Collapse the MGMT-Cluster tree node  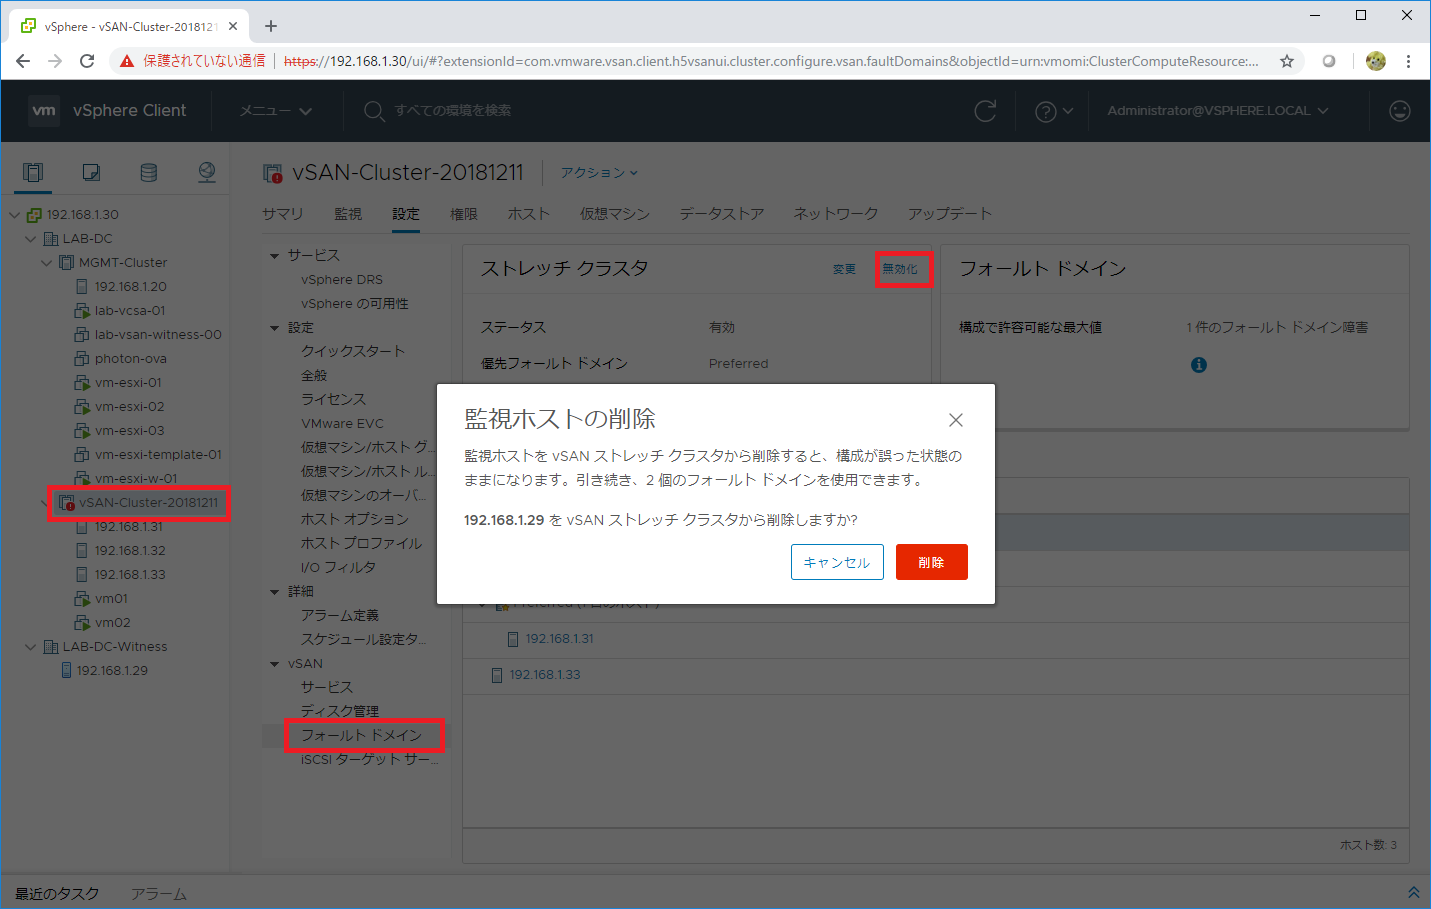pos(46,262)
